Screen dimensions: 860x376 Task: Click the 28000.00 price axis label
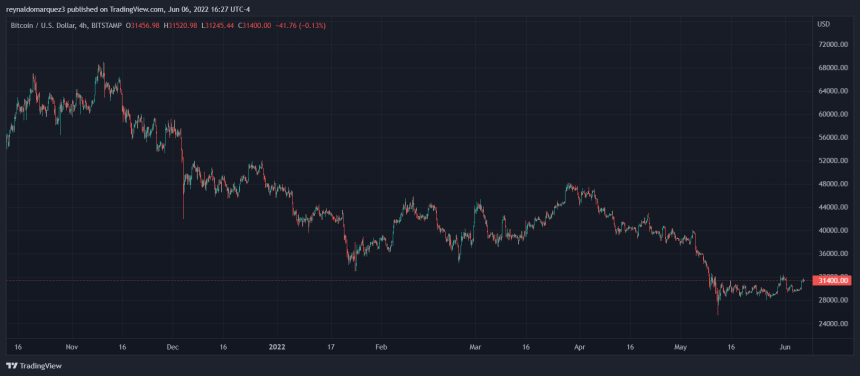pyautogui.click(x=834, y=300)
